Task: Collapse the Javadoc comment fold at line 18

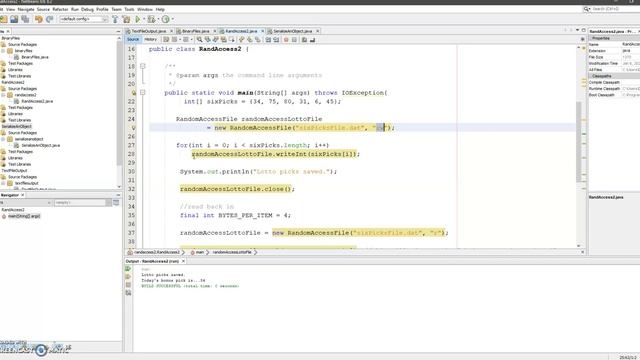Action: tap(142, 66)
